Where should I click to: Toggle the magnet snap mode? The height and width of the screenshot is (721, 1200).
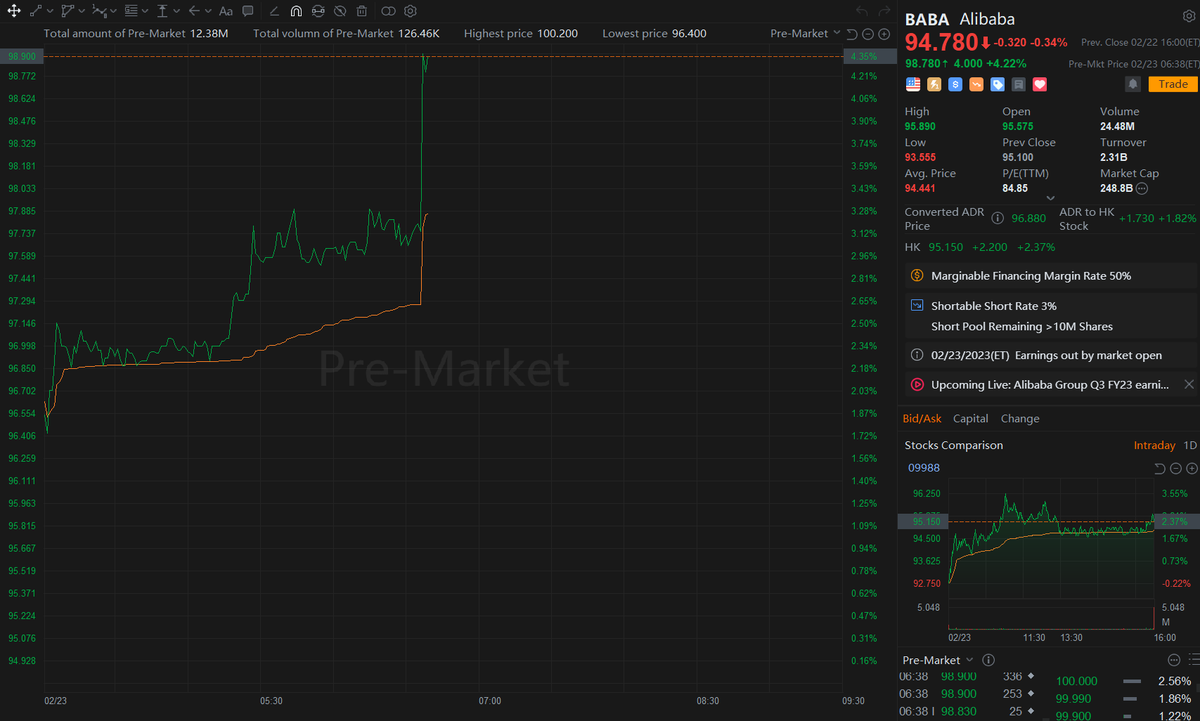point(296,11)
